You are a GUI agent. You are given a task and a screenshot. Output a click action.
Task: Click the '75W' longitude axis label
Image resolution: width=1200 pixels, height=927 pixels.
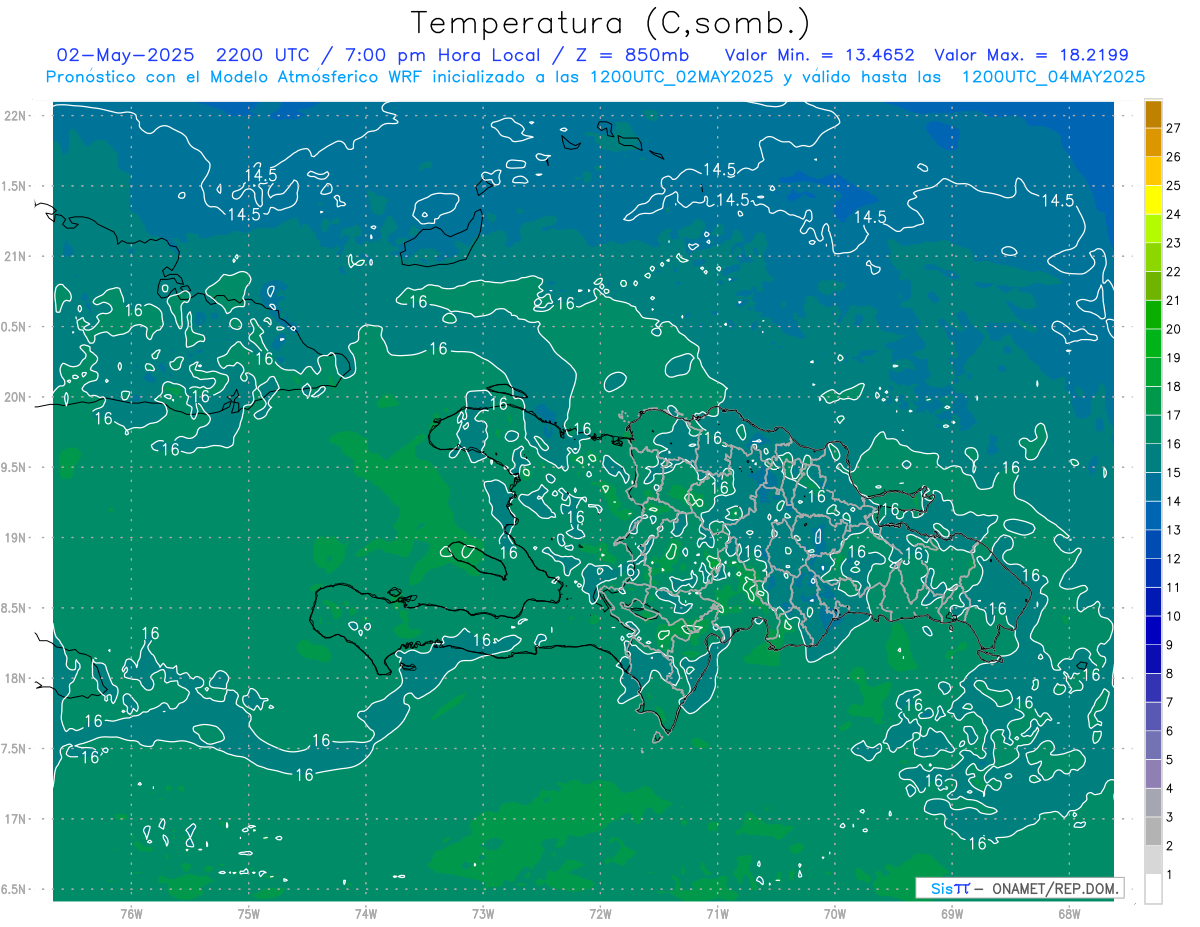point(248,914)
